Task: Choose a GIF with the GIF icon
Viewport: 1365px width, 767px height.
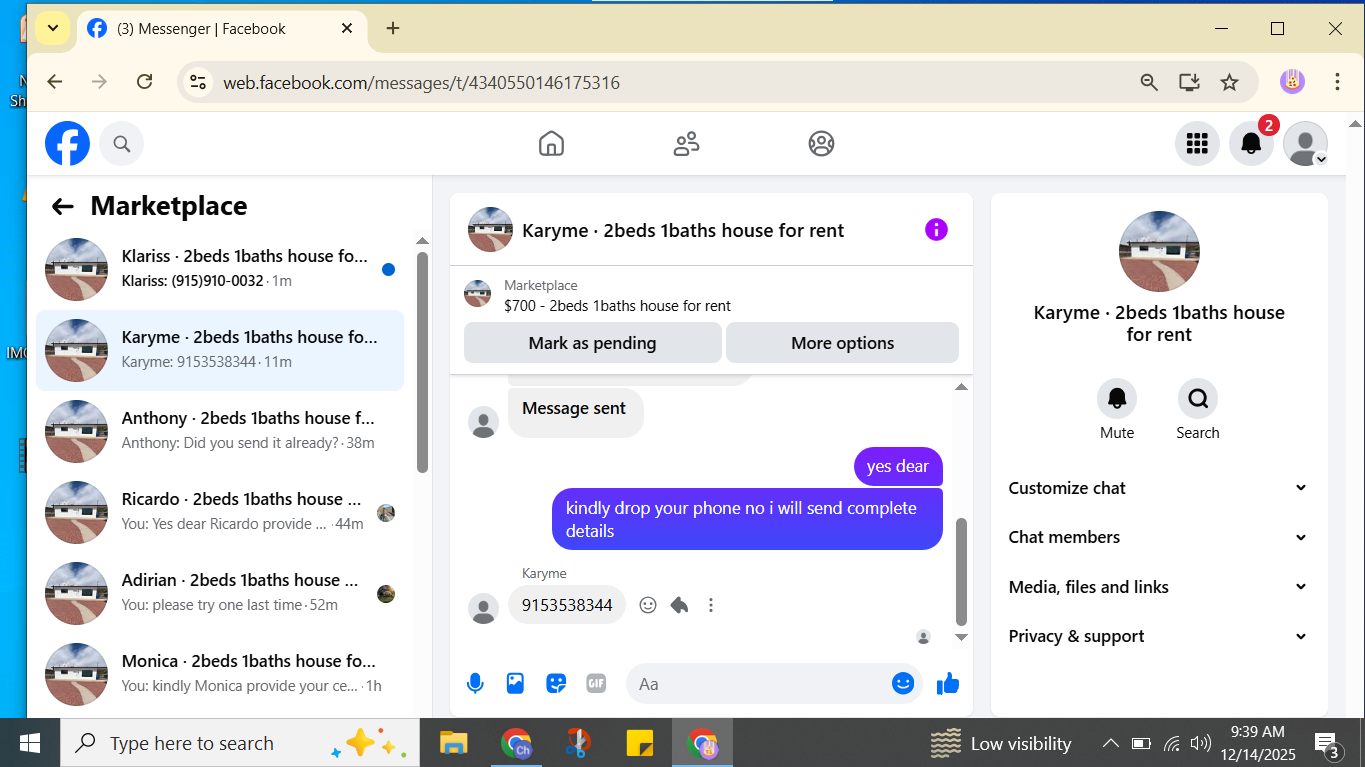Action: click(x=596, y=684)
